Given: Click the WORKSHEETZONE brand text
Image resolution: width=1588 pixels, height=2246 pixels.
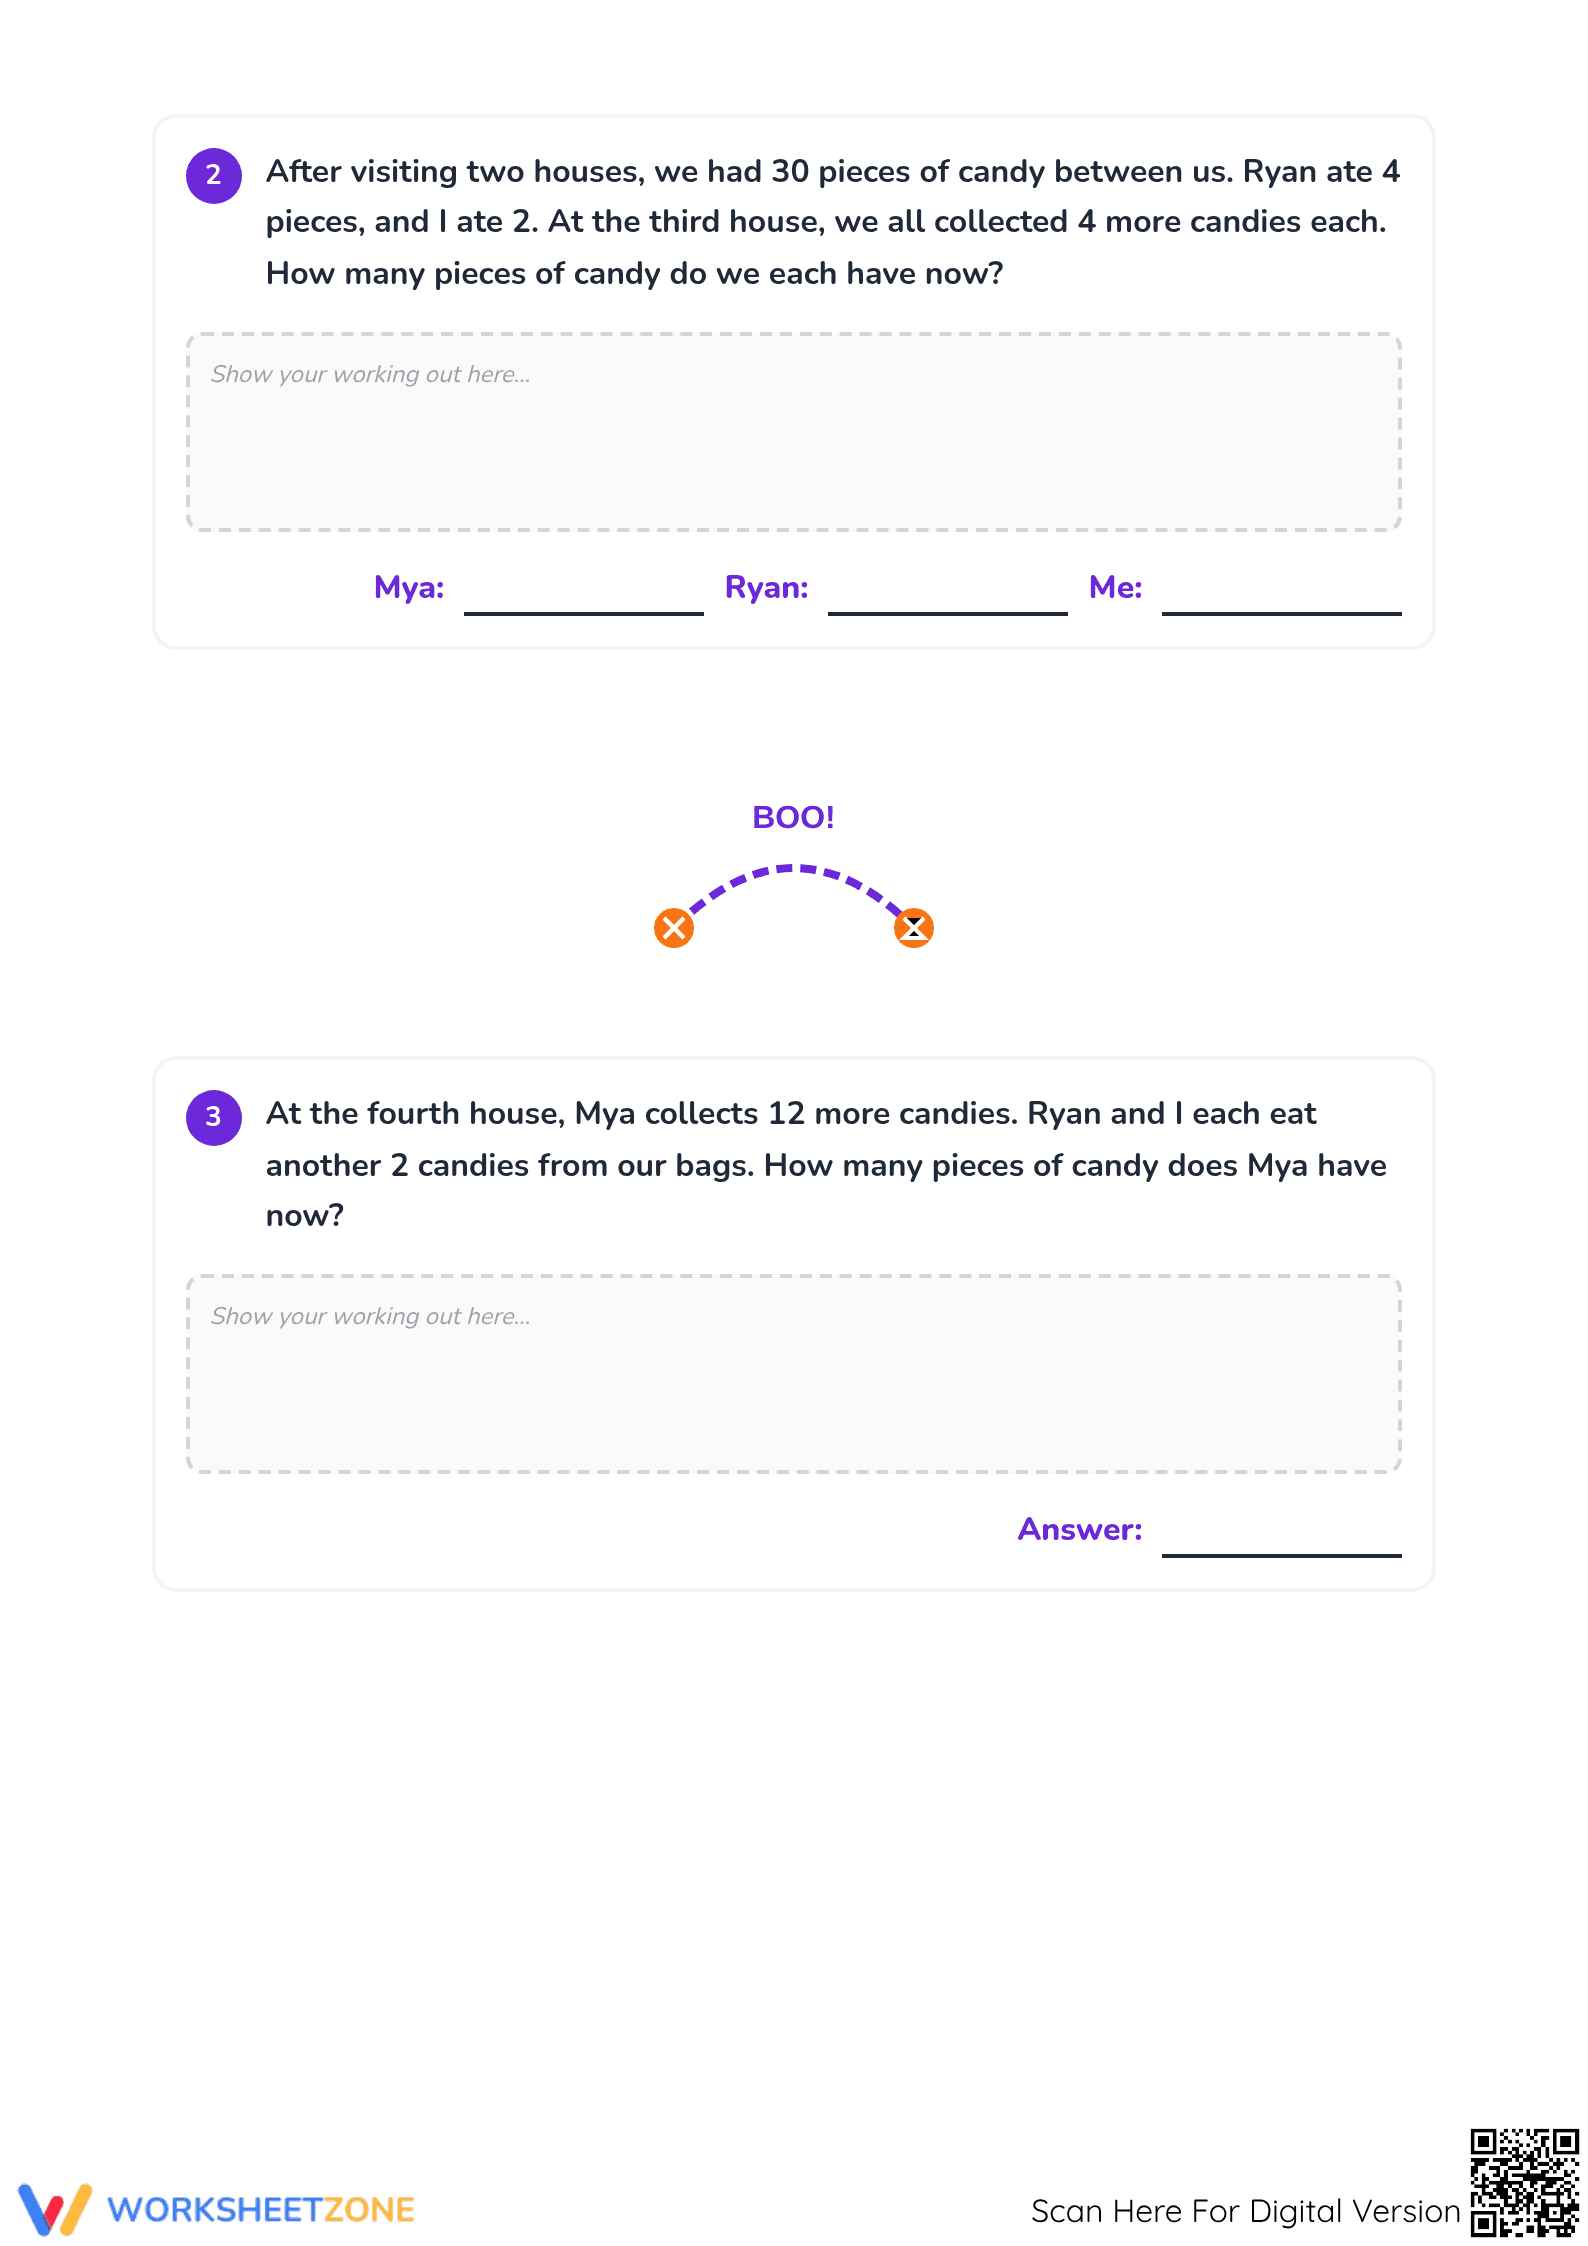Looking at the screenshot, I should point(261,2210).
